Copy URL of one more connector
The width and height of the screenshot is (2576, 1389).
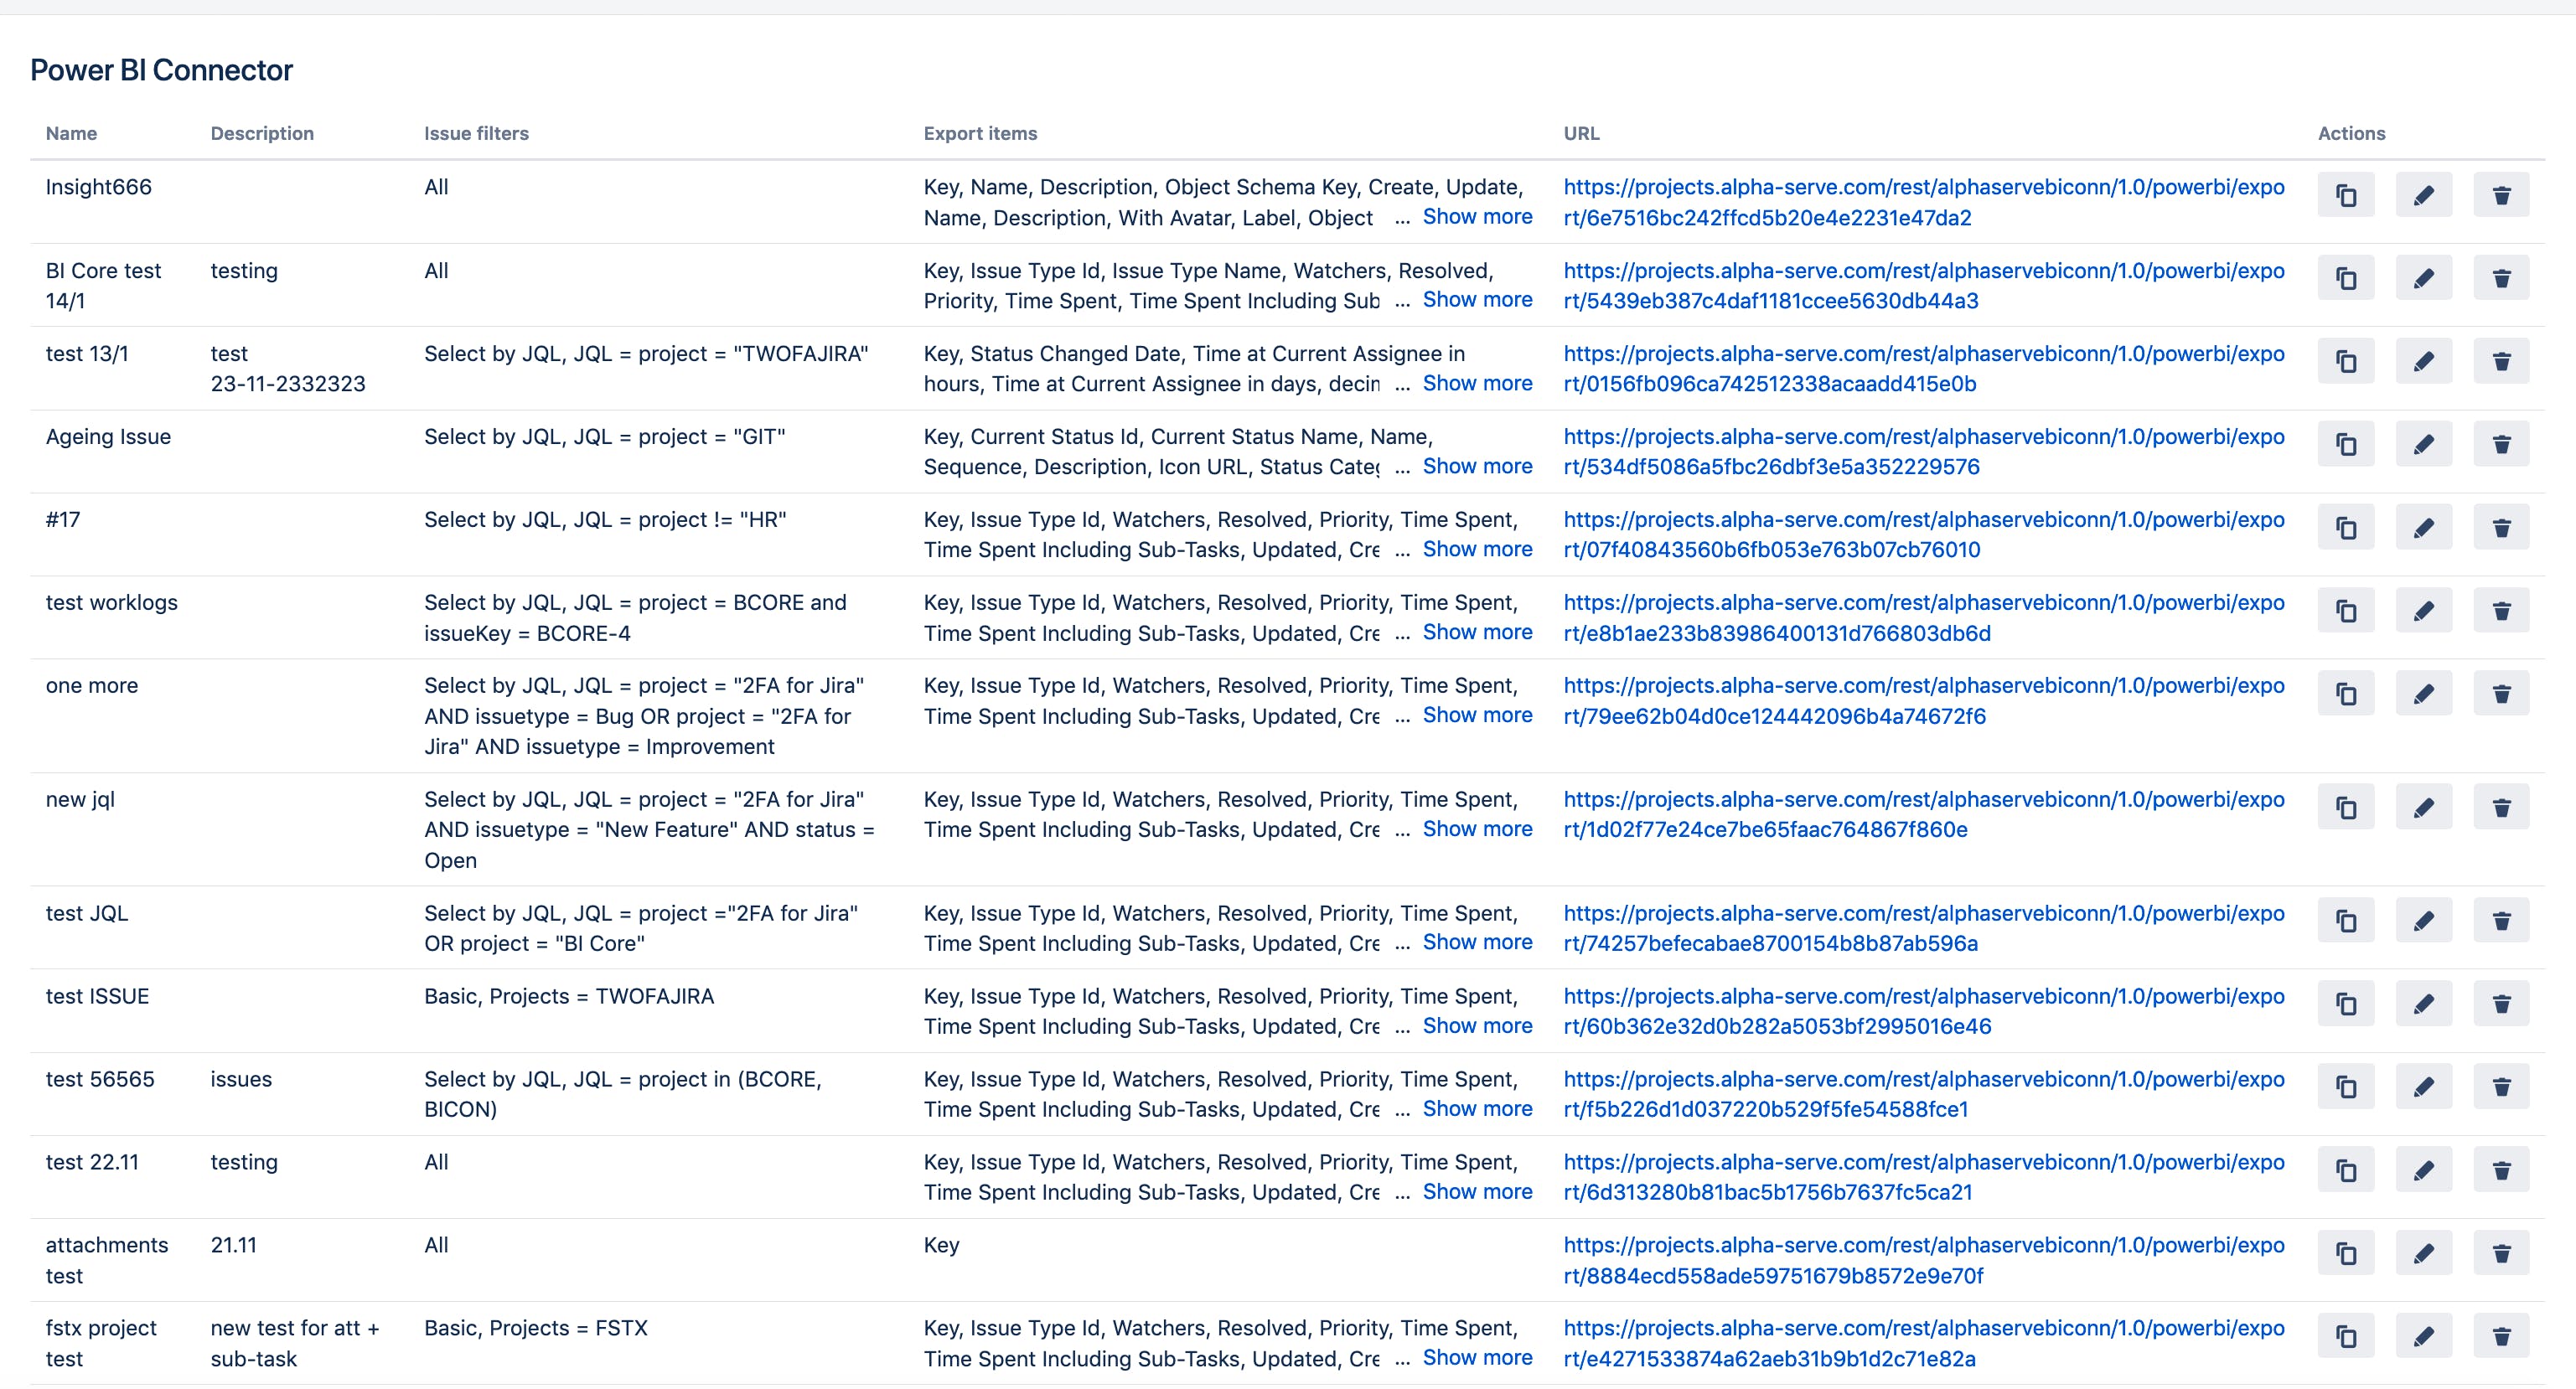(2345, 693)
